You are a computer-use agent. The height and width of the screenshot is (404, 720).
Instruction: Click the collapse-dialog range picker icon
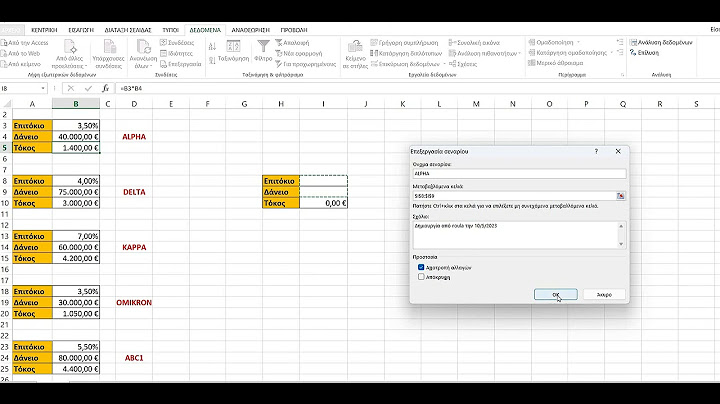(x=620, y=196)
